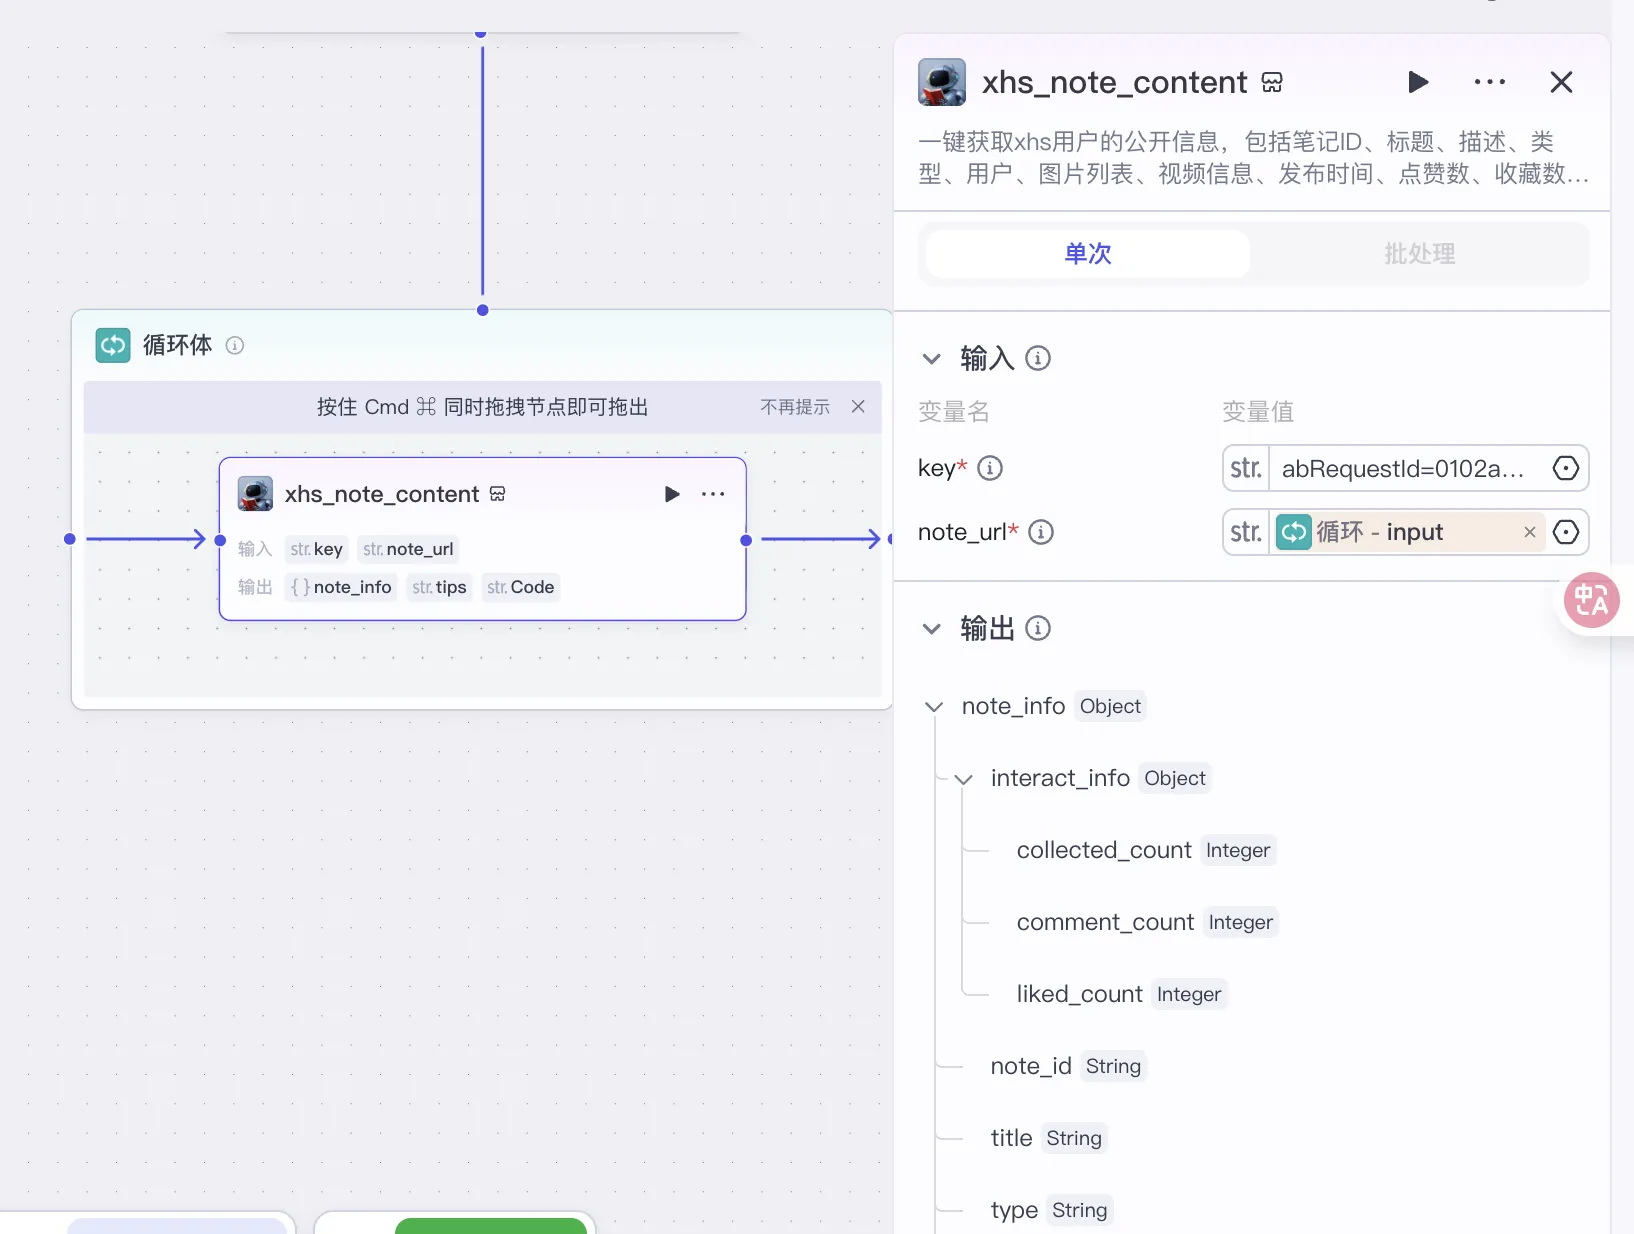Click the badge icon beside canvas node title

click(498, 494)
